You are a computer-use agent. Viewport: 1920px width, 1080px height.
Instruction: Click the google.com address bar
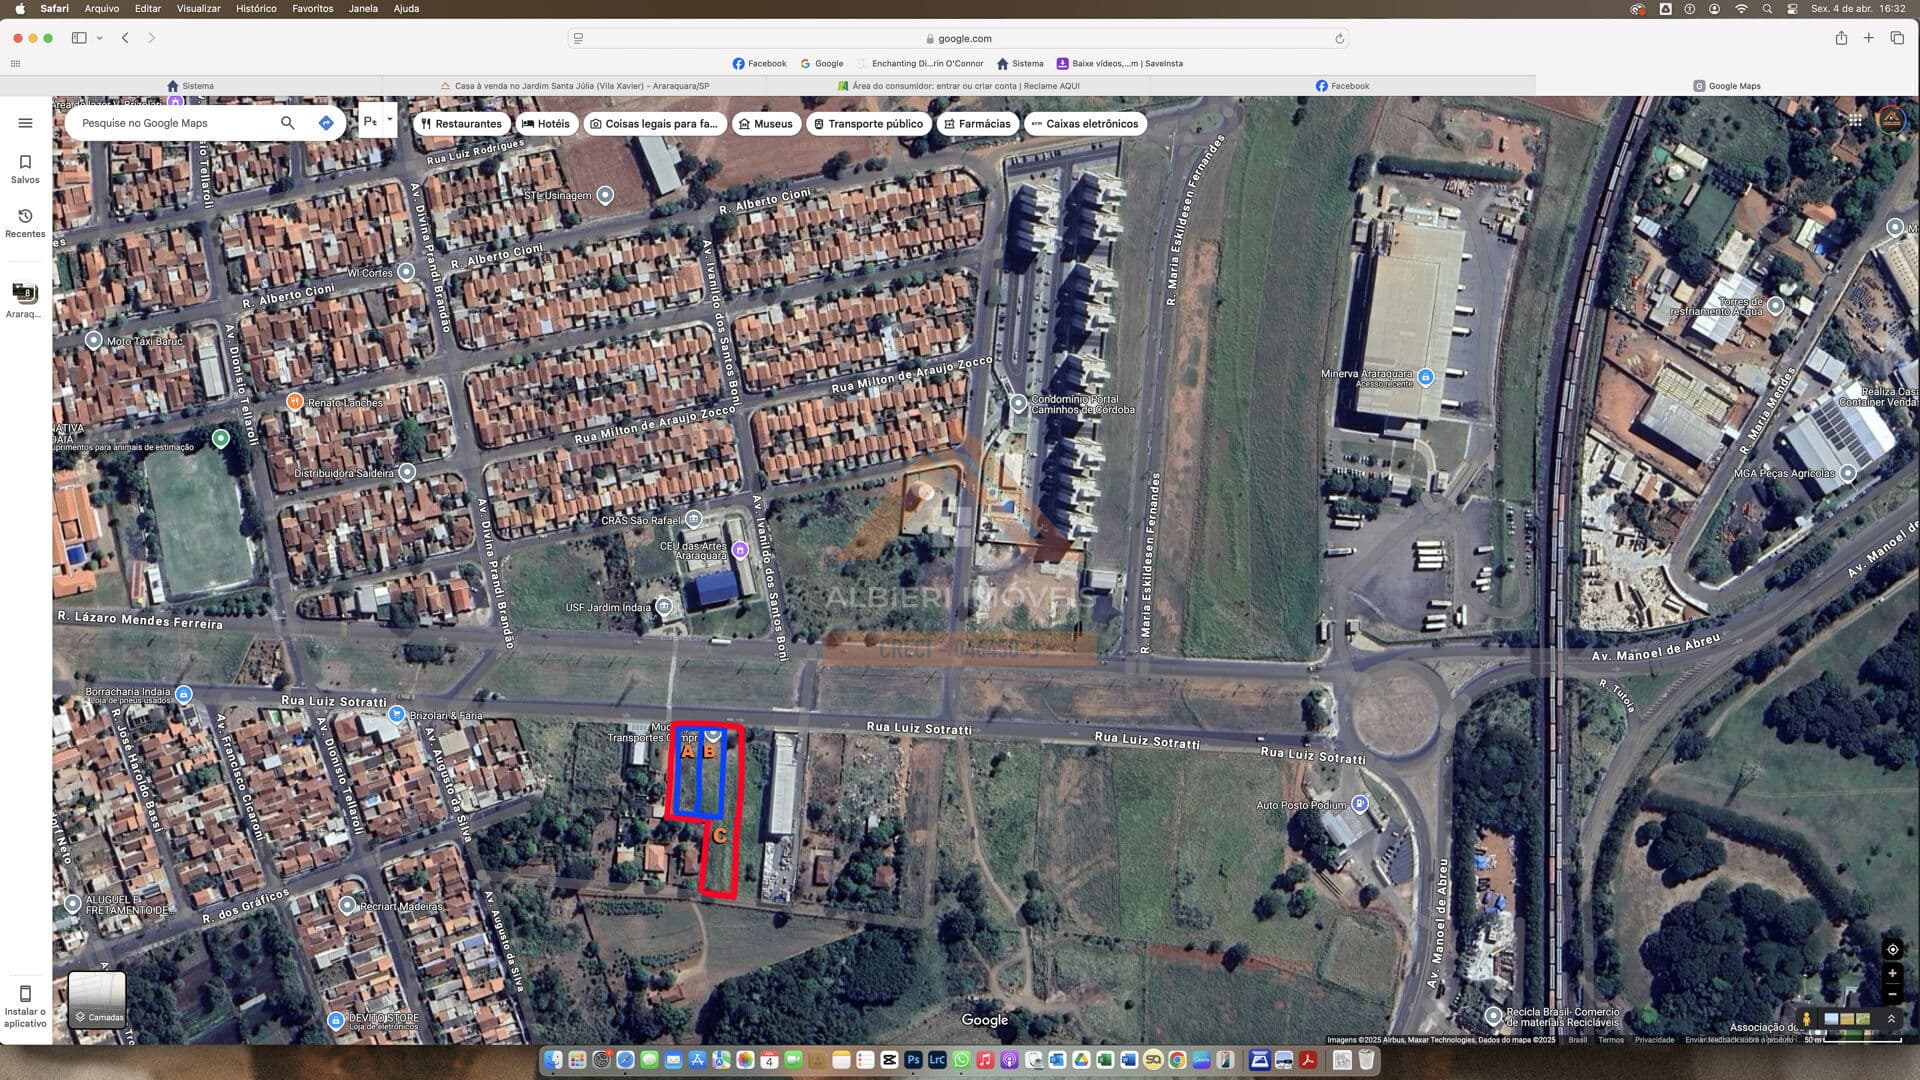point(958,39)
